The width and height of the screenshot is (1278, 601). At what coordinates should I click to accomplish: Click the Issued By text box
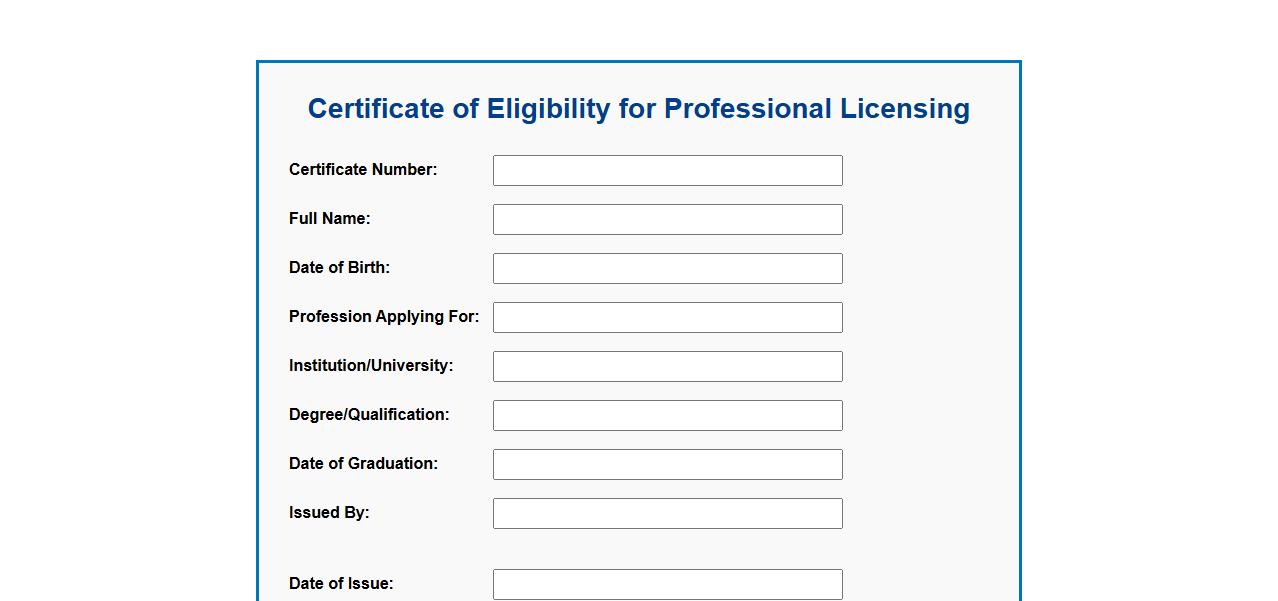pos(667,513)
